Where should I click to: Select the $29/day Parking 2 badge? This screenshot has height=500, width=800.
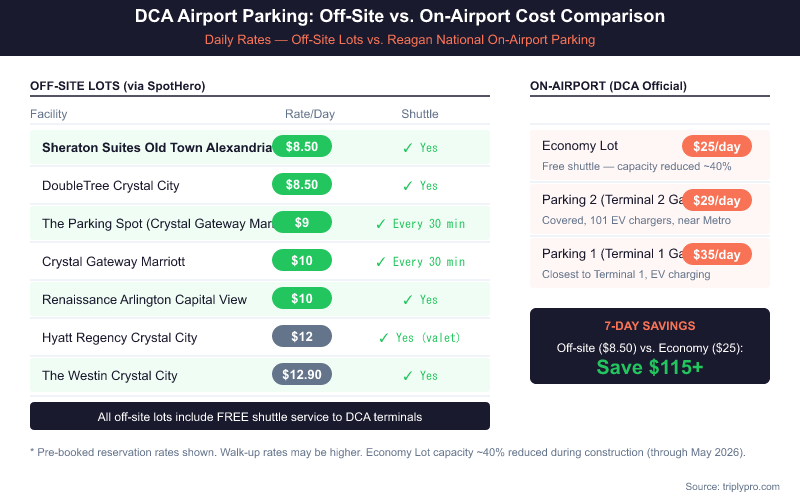coord(716,201)
